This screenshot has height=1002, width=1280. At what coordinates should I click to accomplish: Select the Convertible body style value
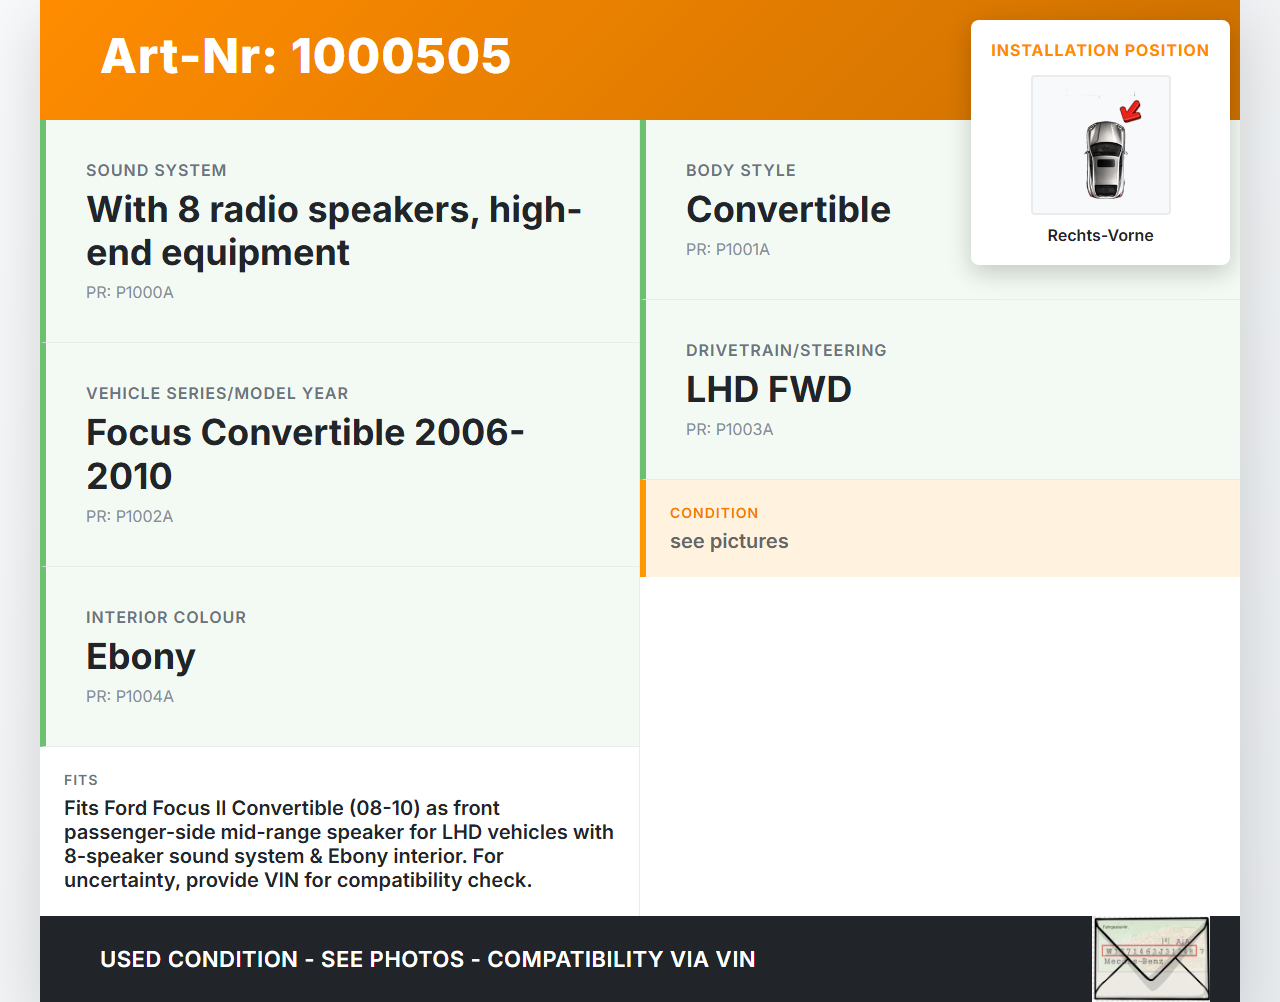(x=788, y=209)
